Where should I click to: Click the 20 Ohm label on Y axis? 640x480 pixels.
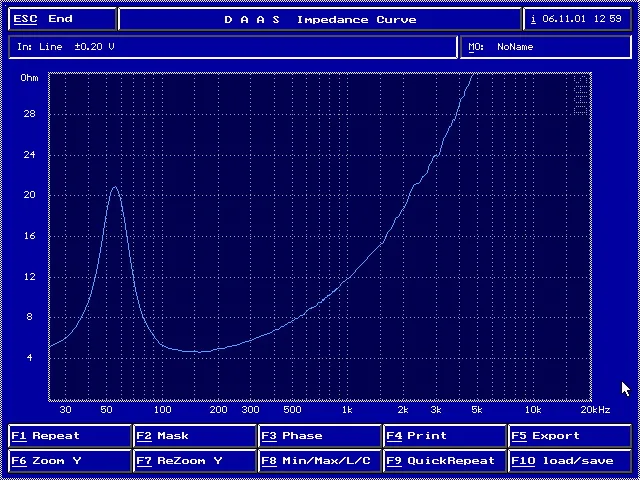point(29,195)
